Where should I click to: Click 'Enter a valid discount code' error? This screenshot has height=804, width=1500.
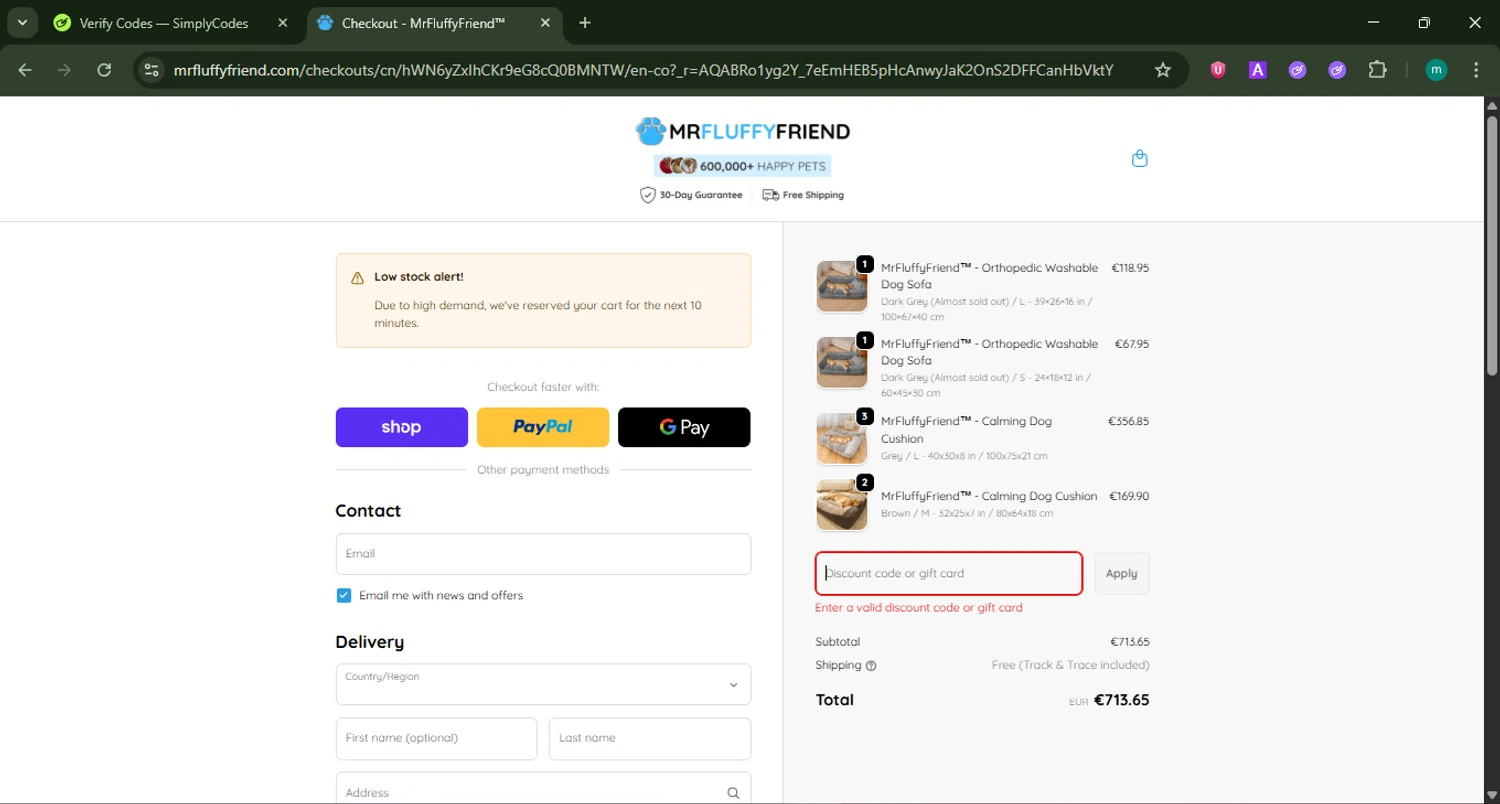[x=919, y=608]
